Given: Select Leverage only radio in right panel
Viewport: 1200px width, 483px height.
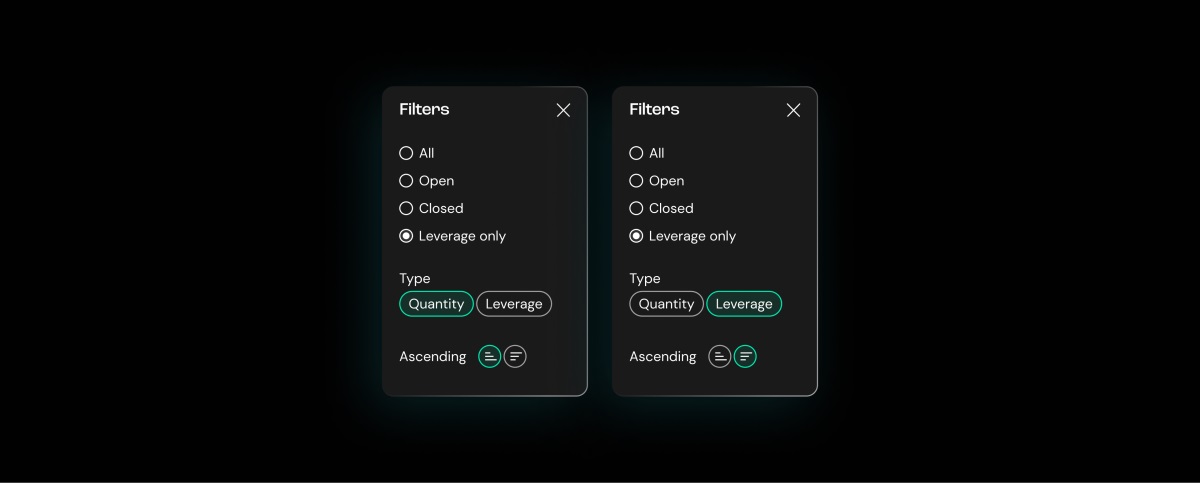Looking at the screenshot, I should 636,236.
